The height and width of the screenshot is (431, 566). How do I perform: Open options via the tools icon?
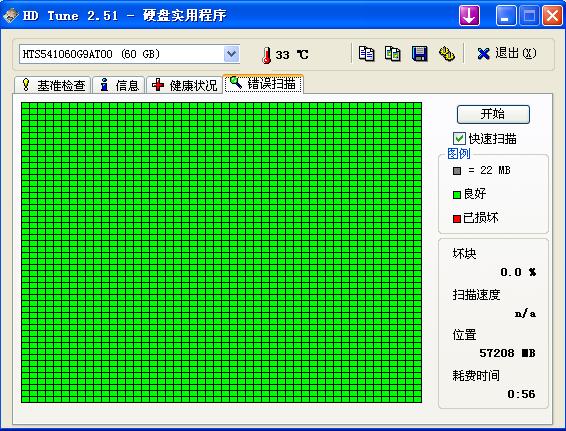(447, 54)
